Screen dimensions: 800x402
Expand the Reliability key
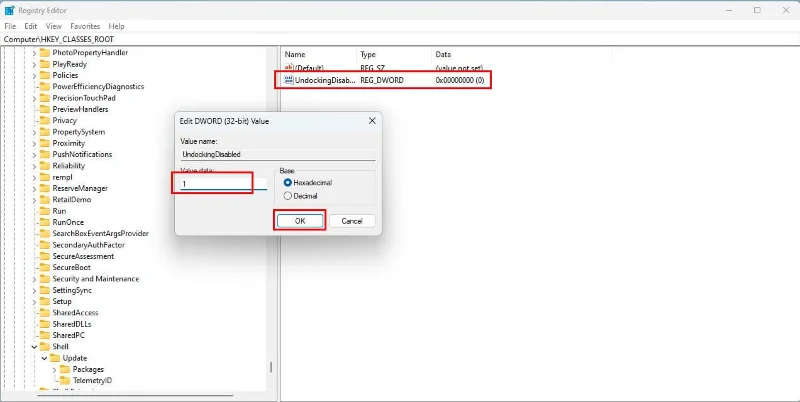click(35, 166)
